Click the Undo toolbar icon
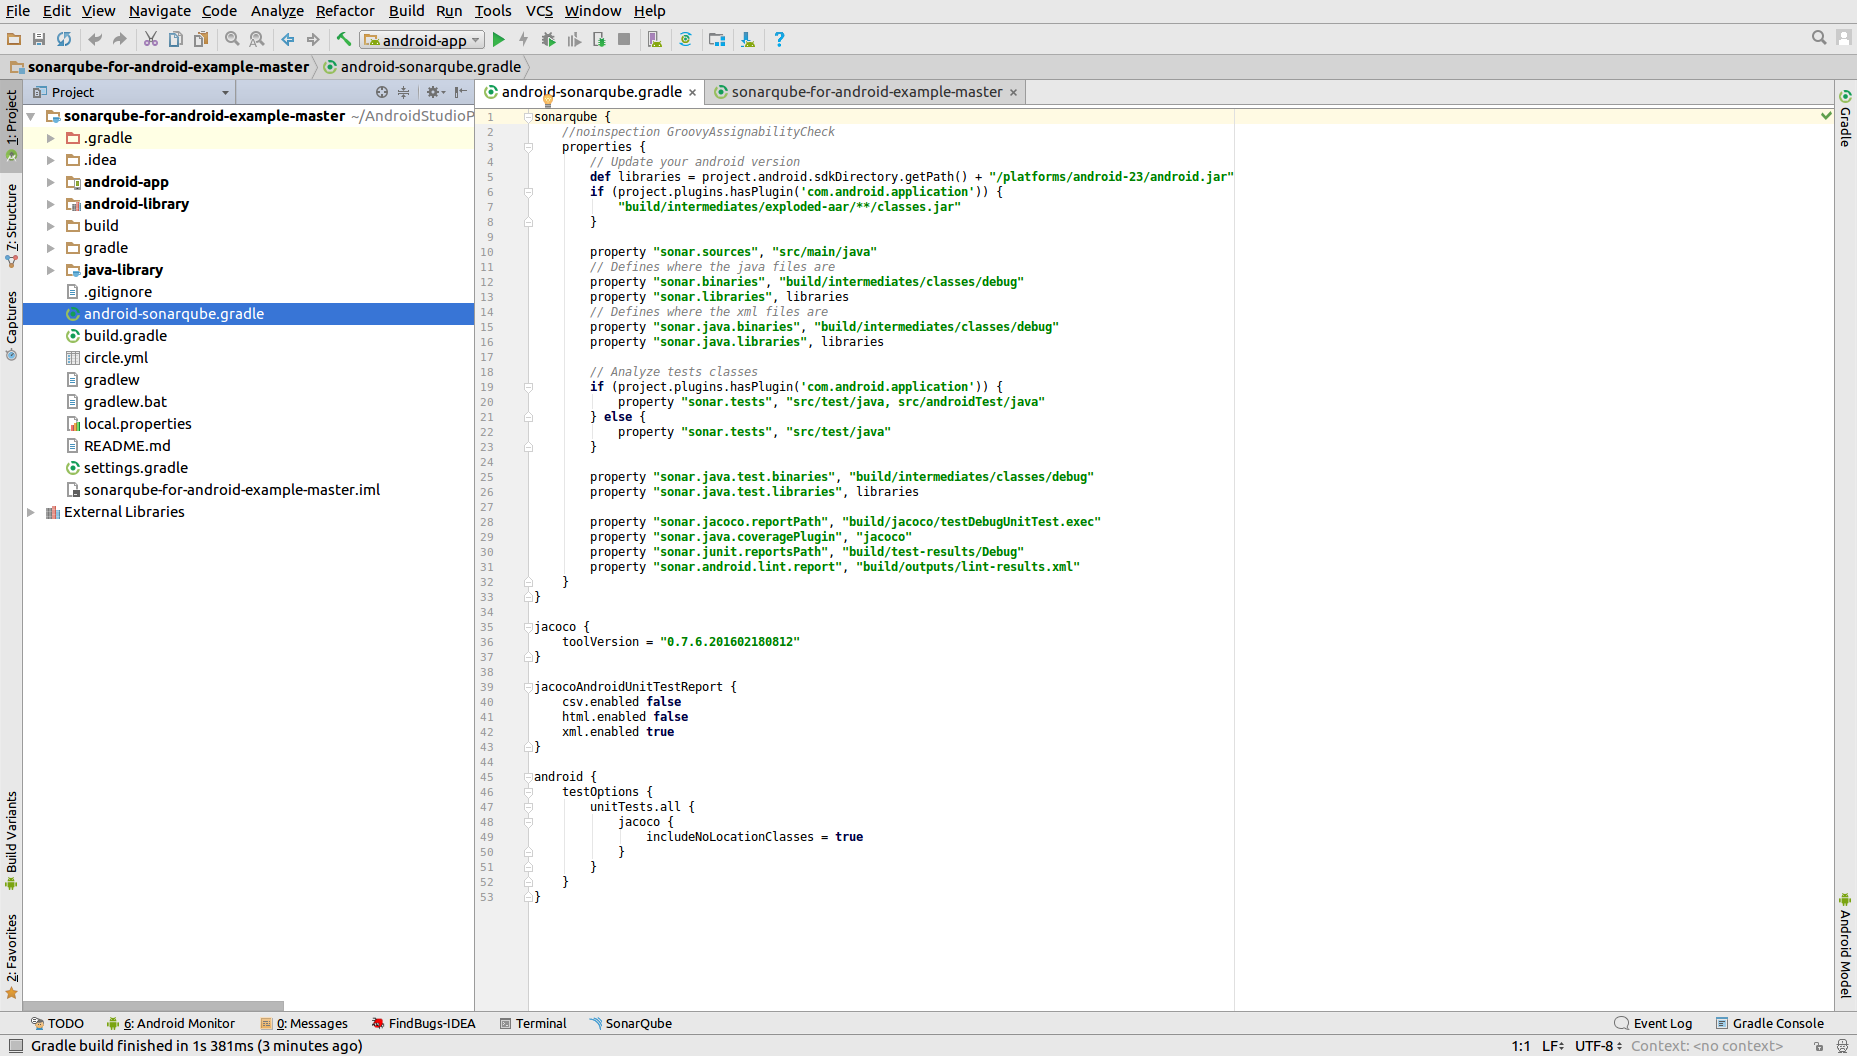The image size is (1857, 1056). pos(95,39)
